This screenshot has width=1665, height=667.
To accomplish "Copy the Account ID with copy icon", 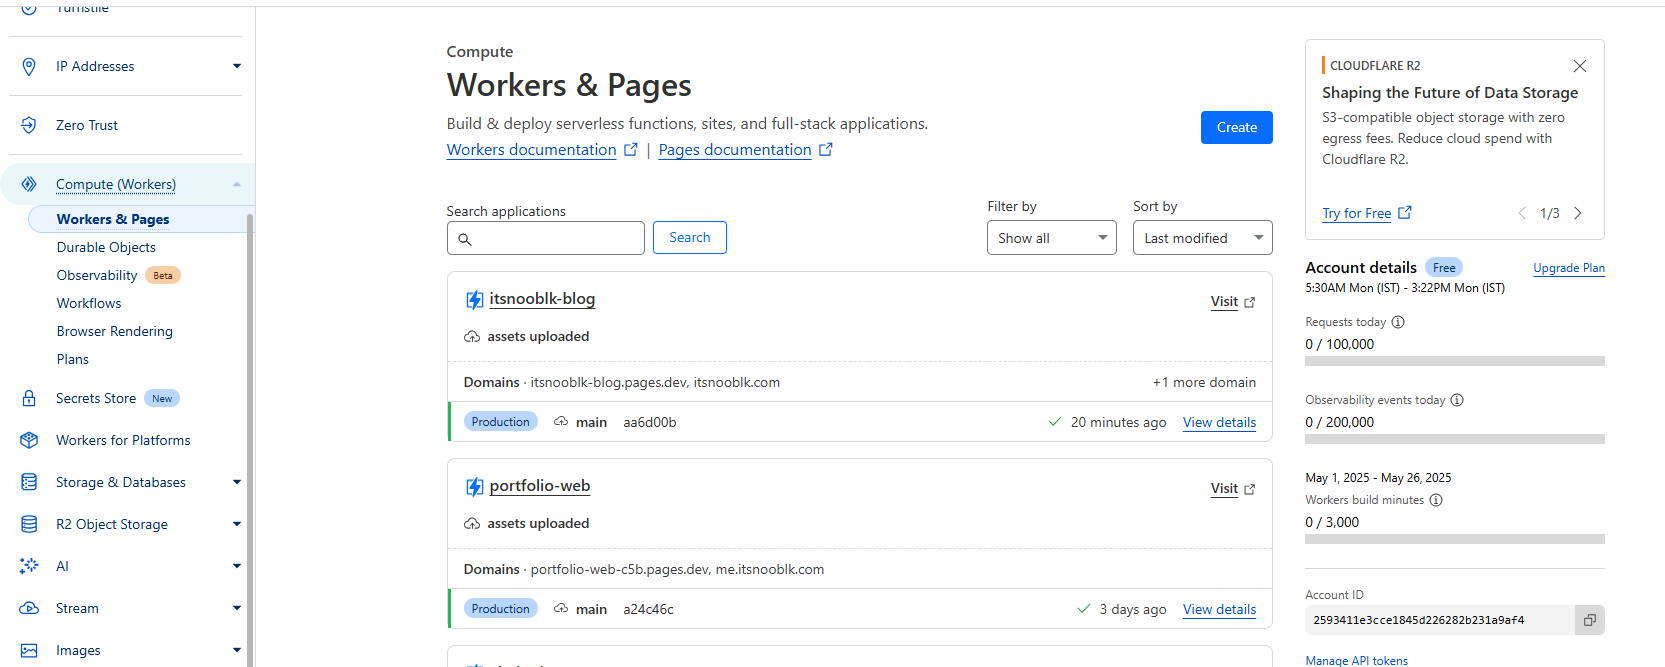I will coord(1590,620).
